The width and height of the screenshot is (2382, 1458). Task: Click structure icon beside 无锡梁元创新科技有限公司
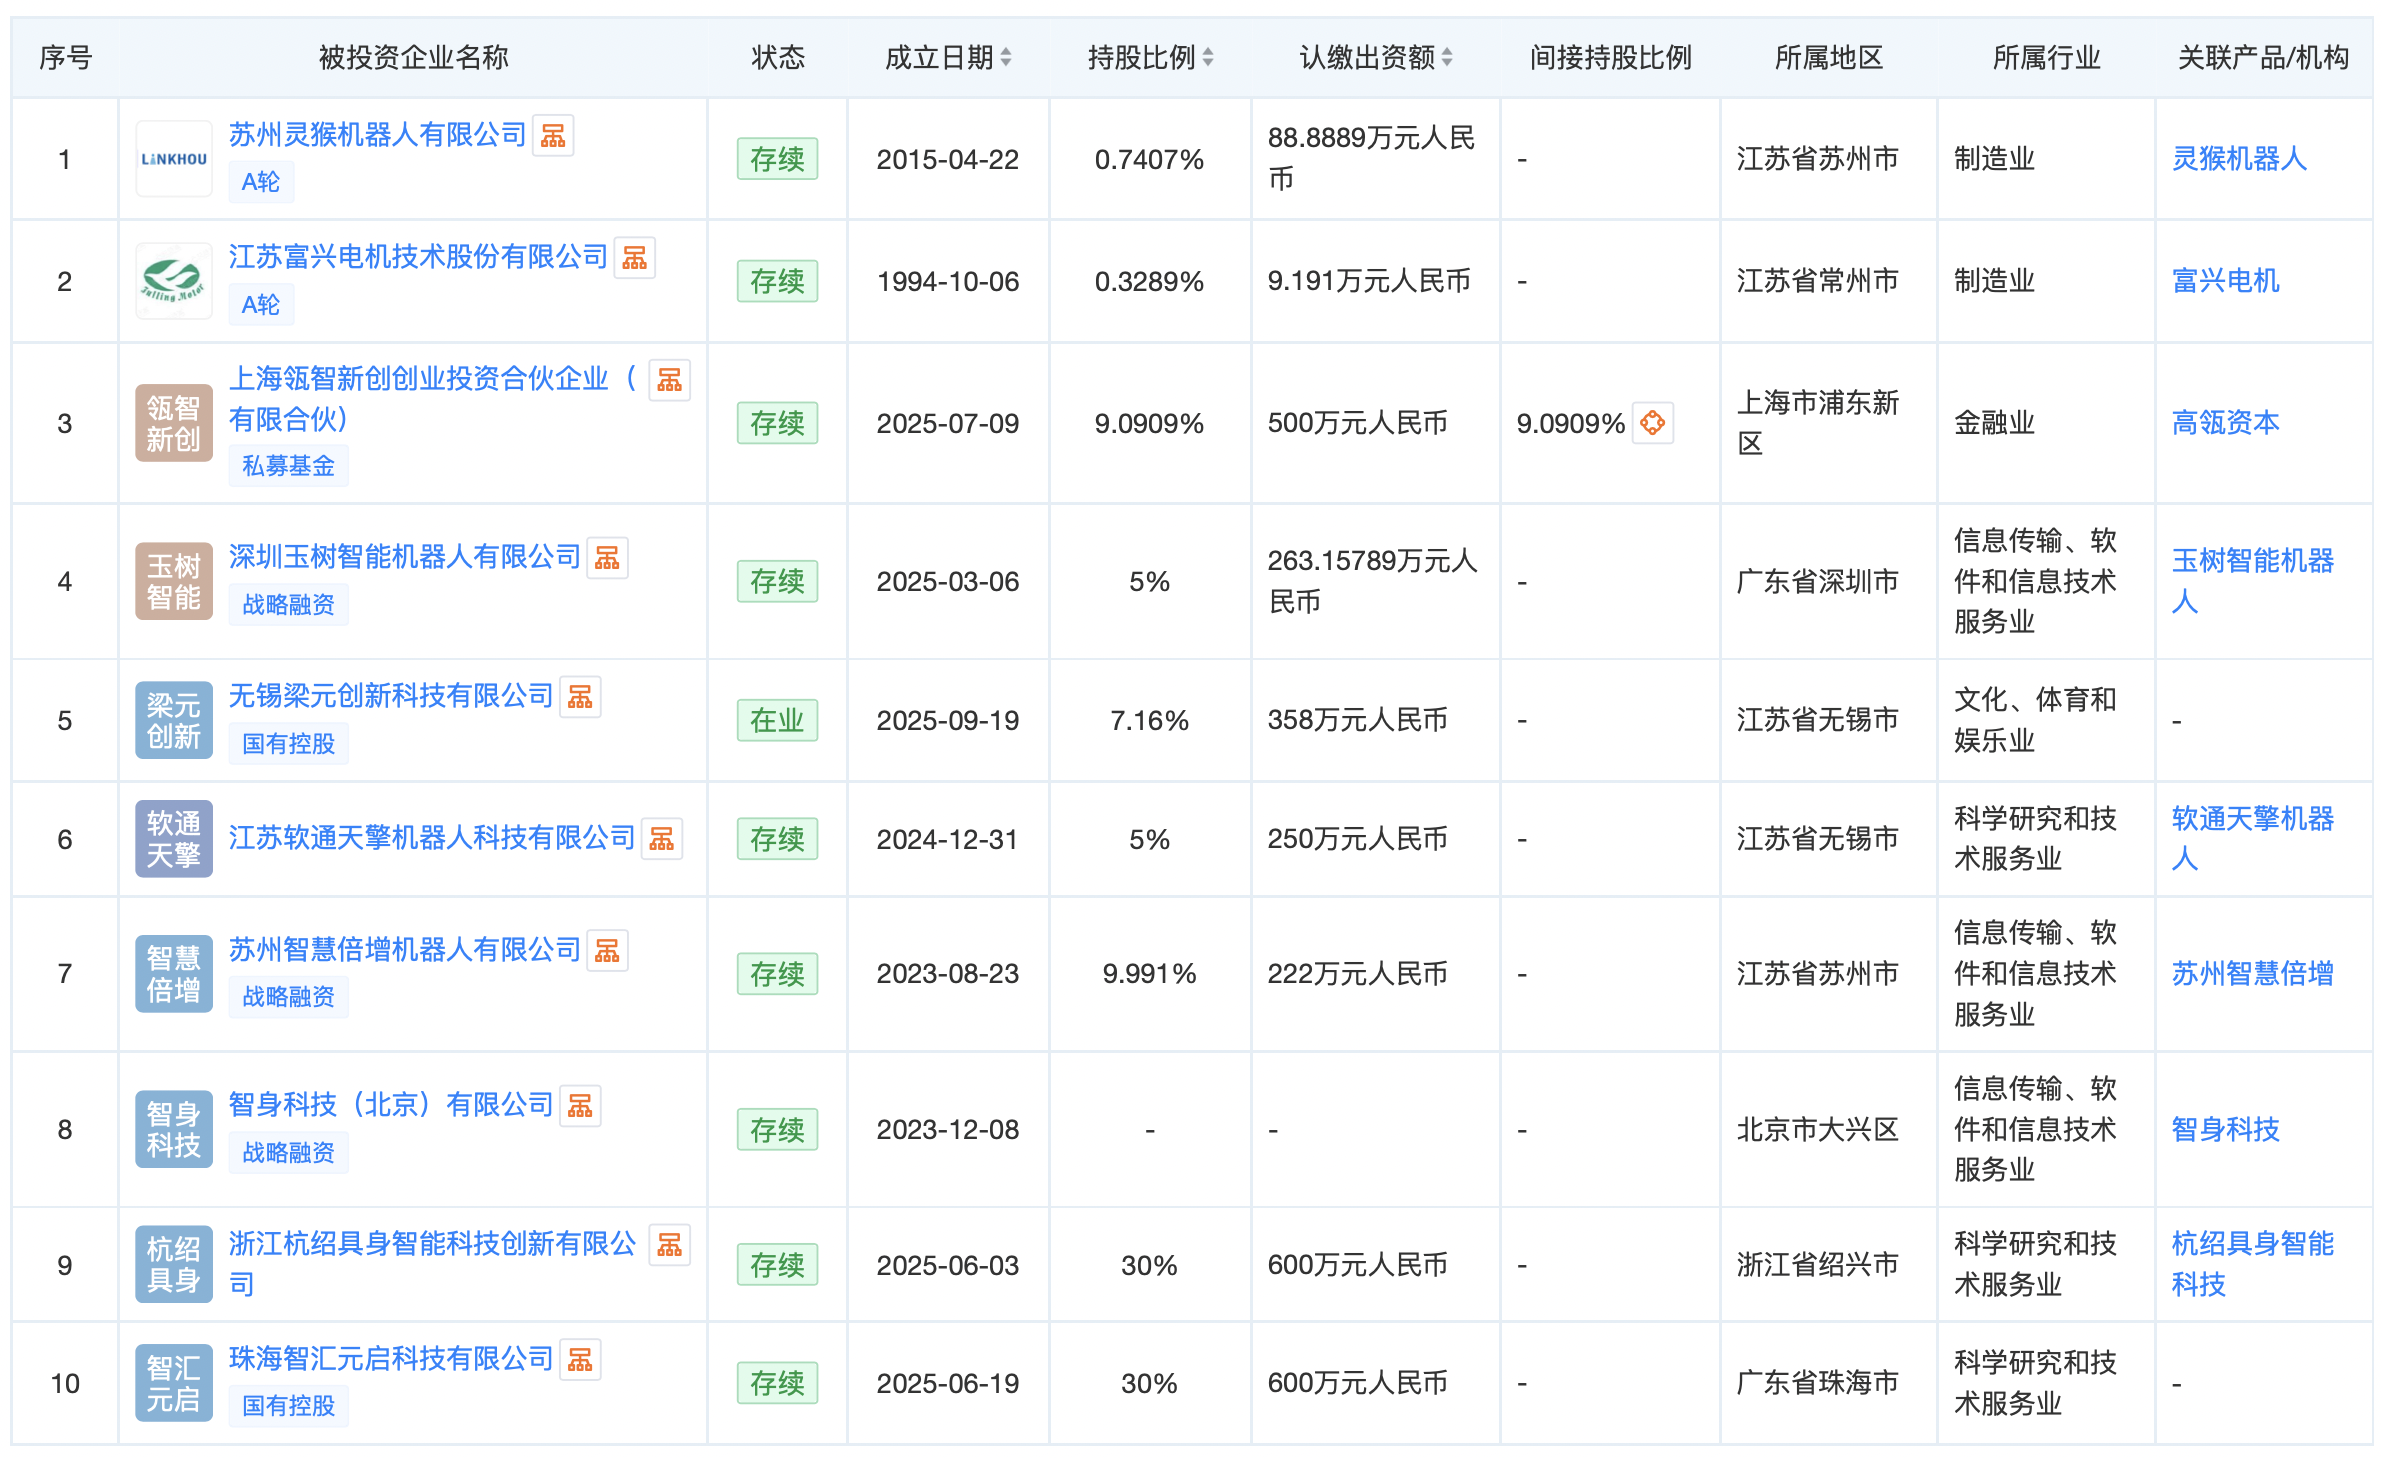(580, 697)
